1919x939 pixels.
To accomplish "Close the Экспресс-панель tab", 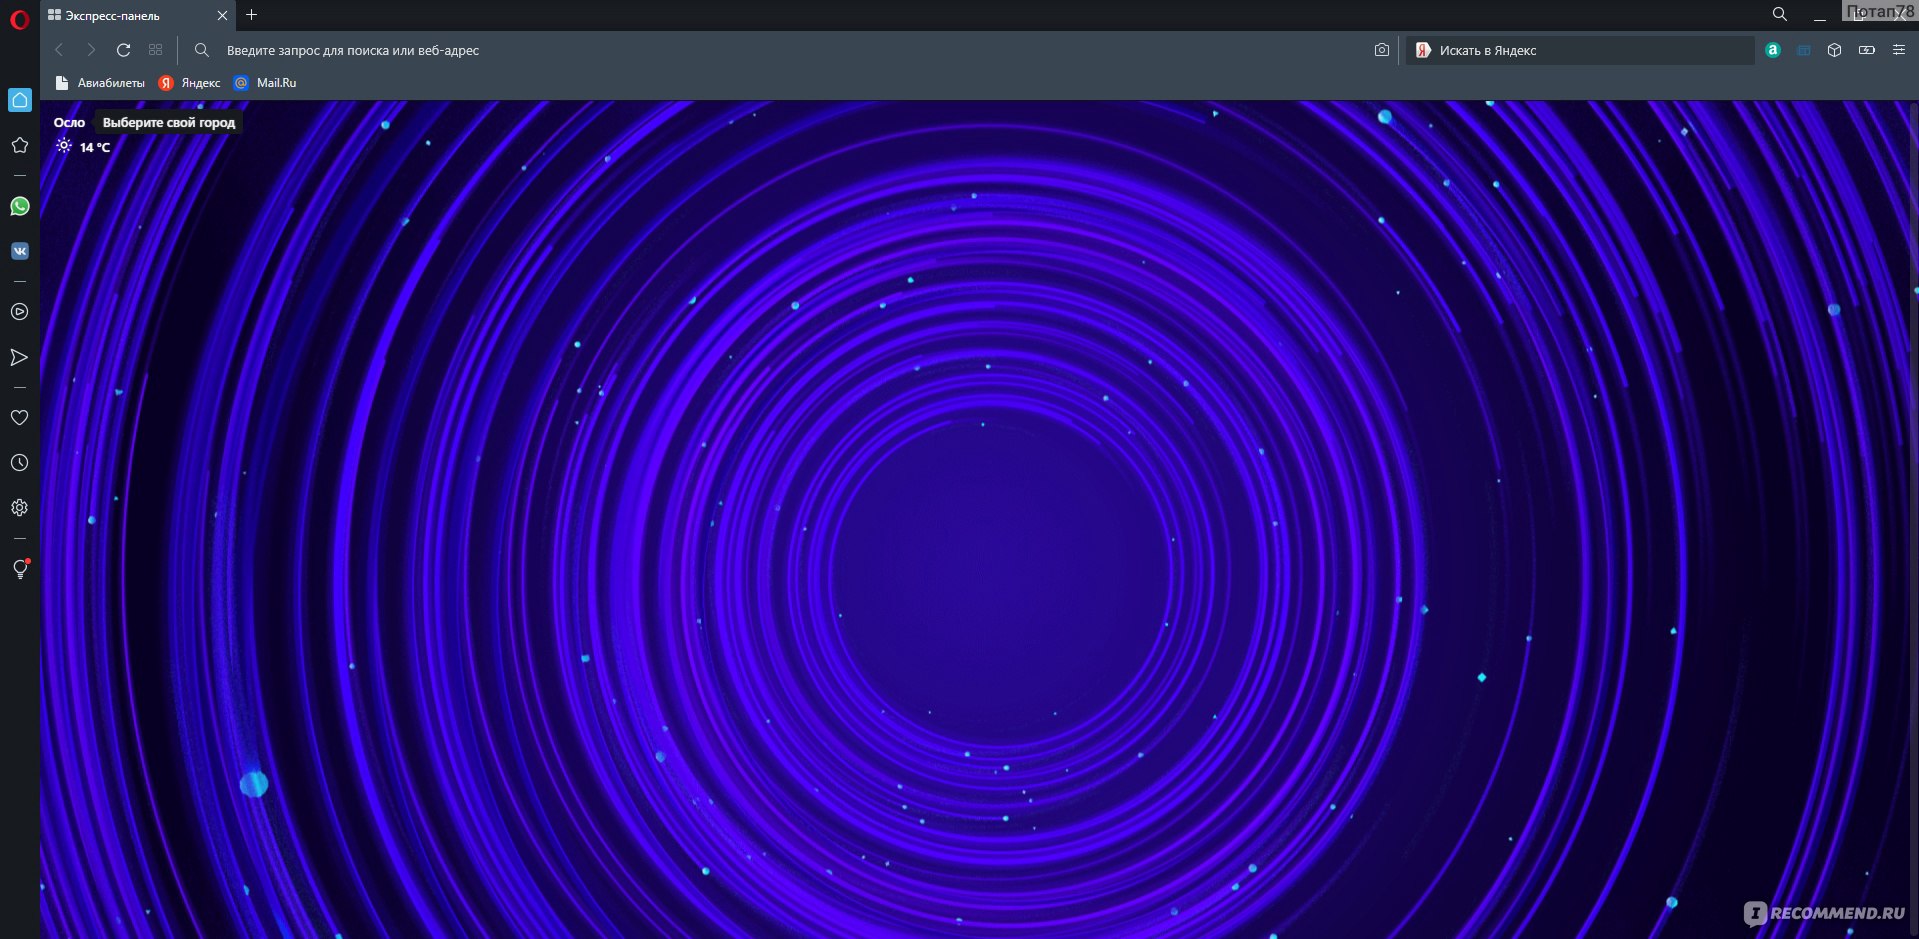I will (x=222, y=15).
